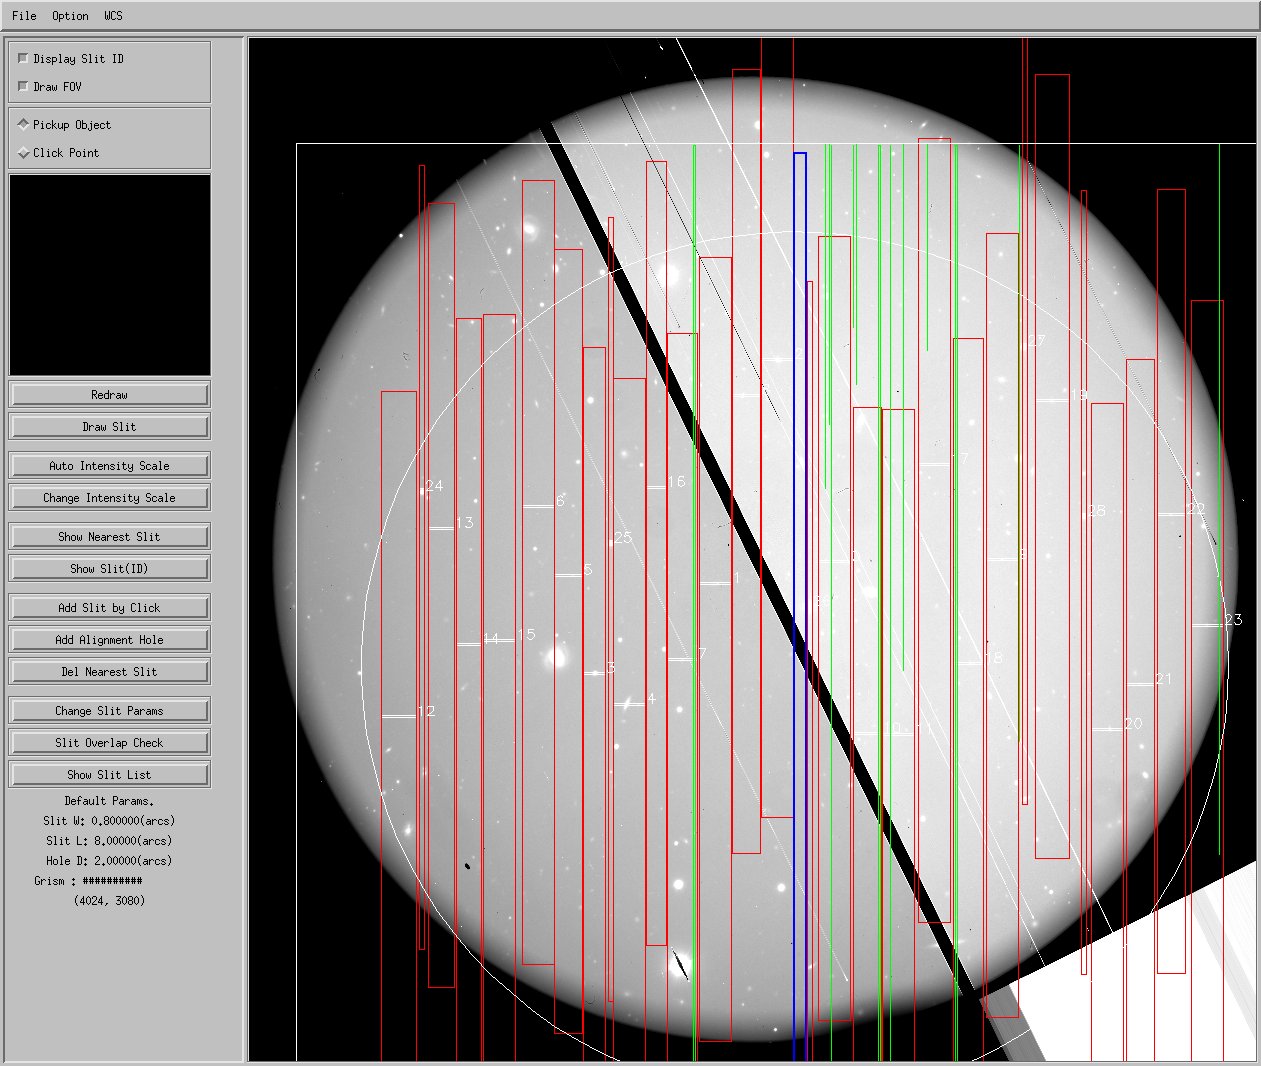Viewport: 1261px width, 1066px height.
Task: Open Change Slit Params
Action: coord(109,711)
